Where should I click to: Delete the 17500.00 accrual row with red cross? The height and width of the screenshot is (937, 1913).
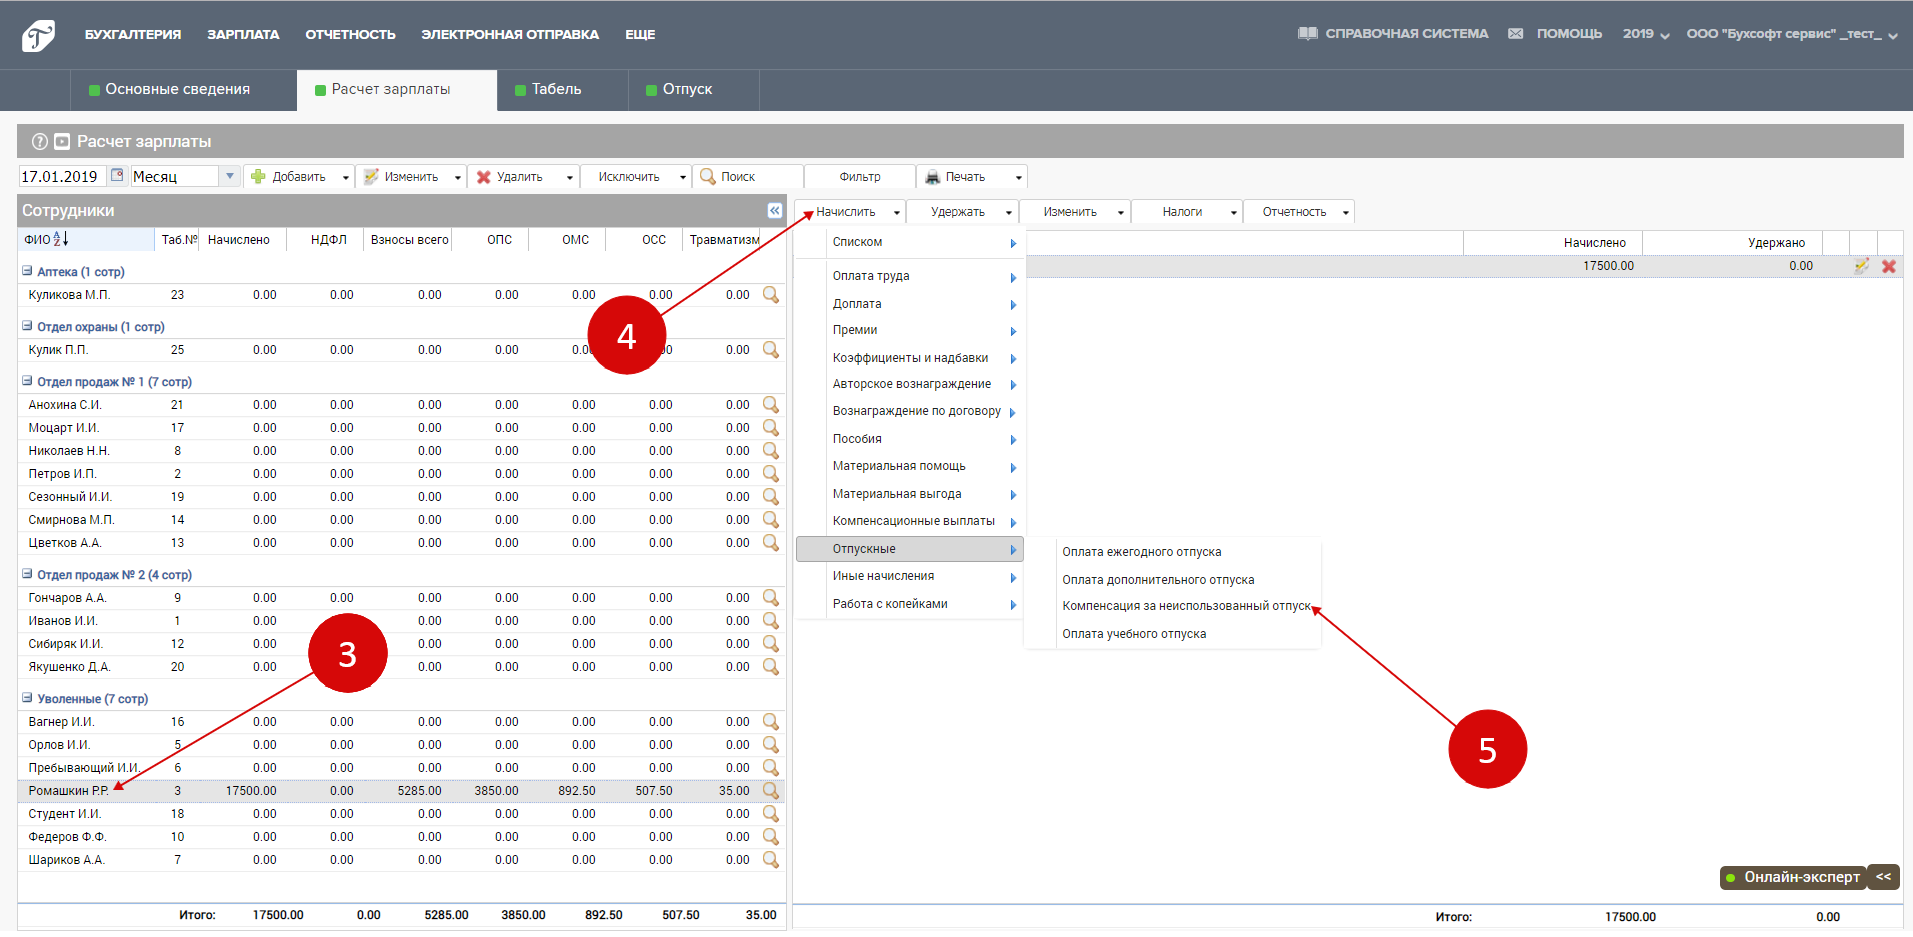pyautogui.click(x=1889, y=266)
